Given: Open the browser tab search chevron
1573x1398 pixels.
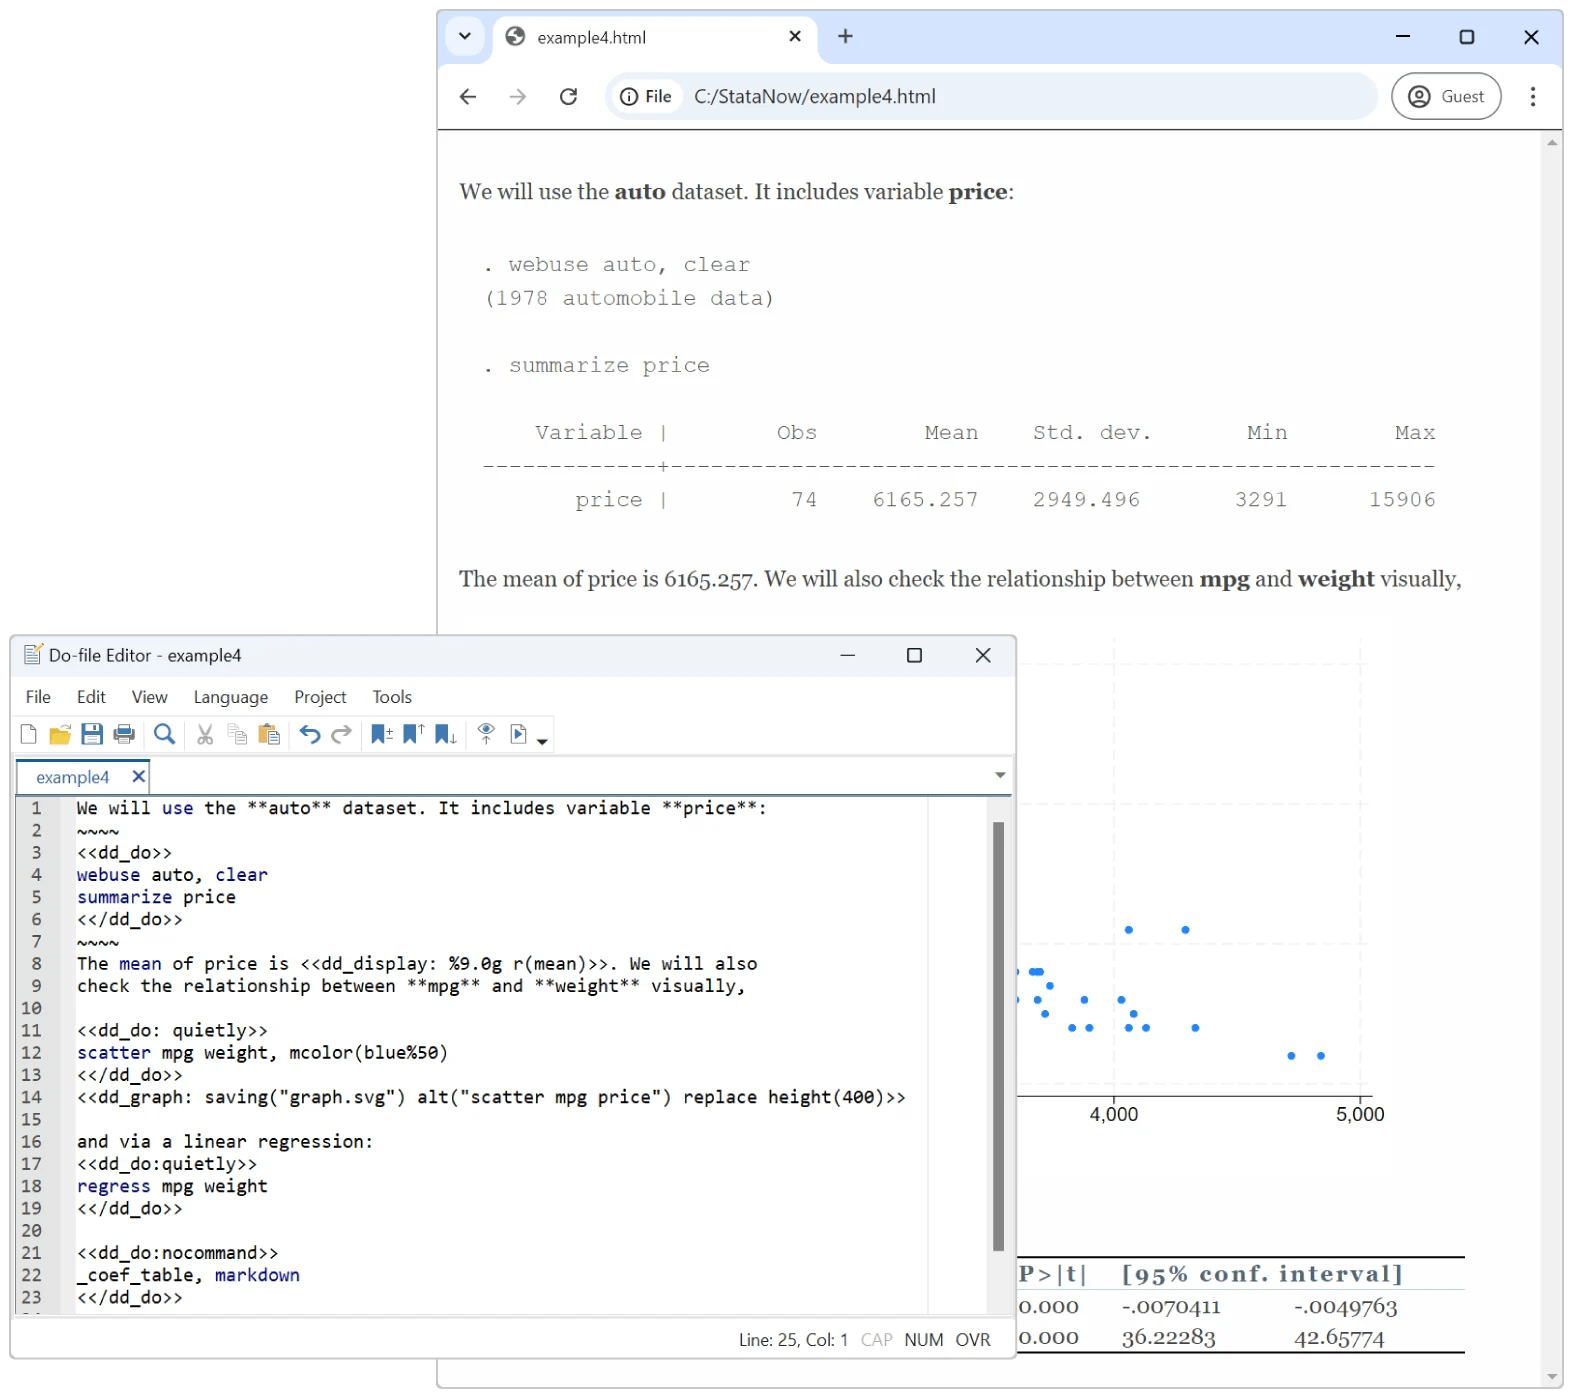Looking at the screenshot, I should [465, 37].
